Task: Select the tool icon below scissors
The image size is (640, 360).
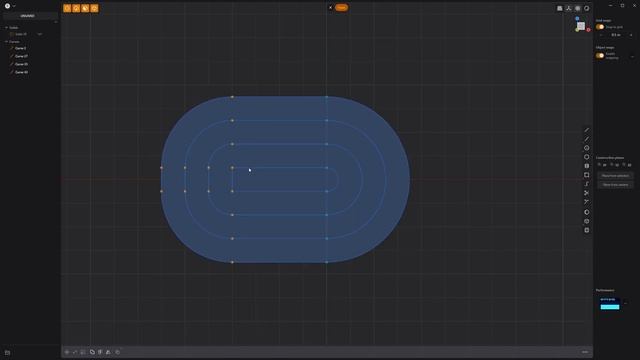Action: pyautogui.click(x=587, y=202)
